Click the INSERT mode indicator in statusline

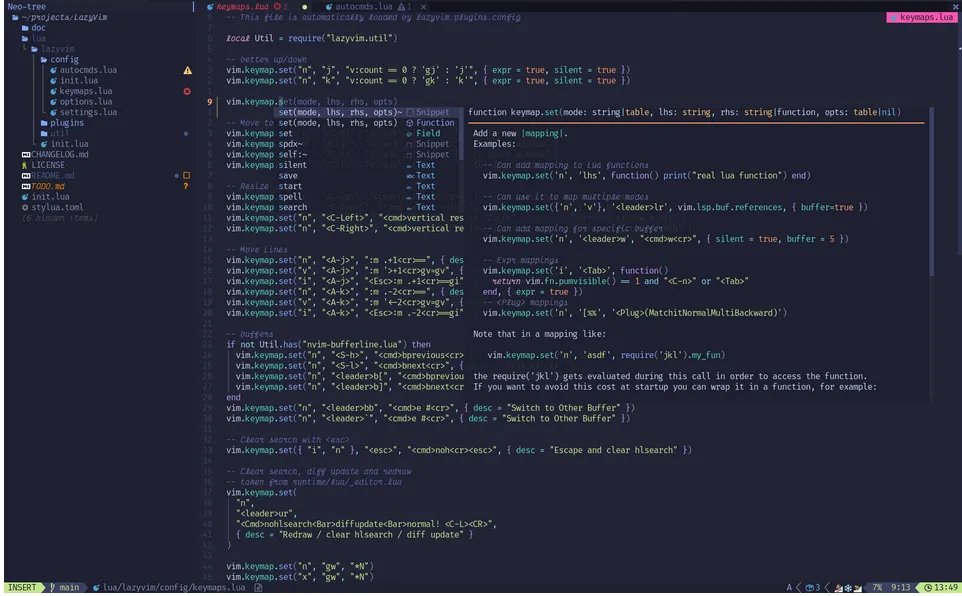click(x=22, y=587)
